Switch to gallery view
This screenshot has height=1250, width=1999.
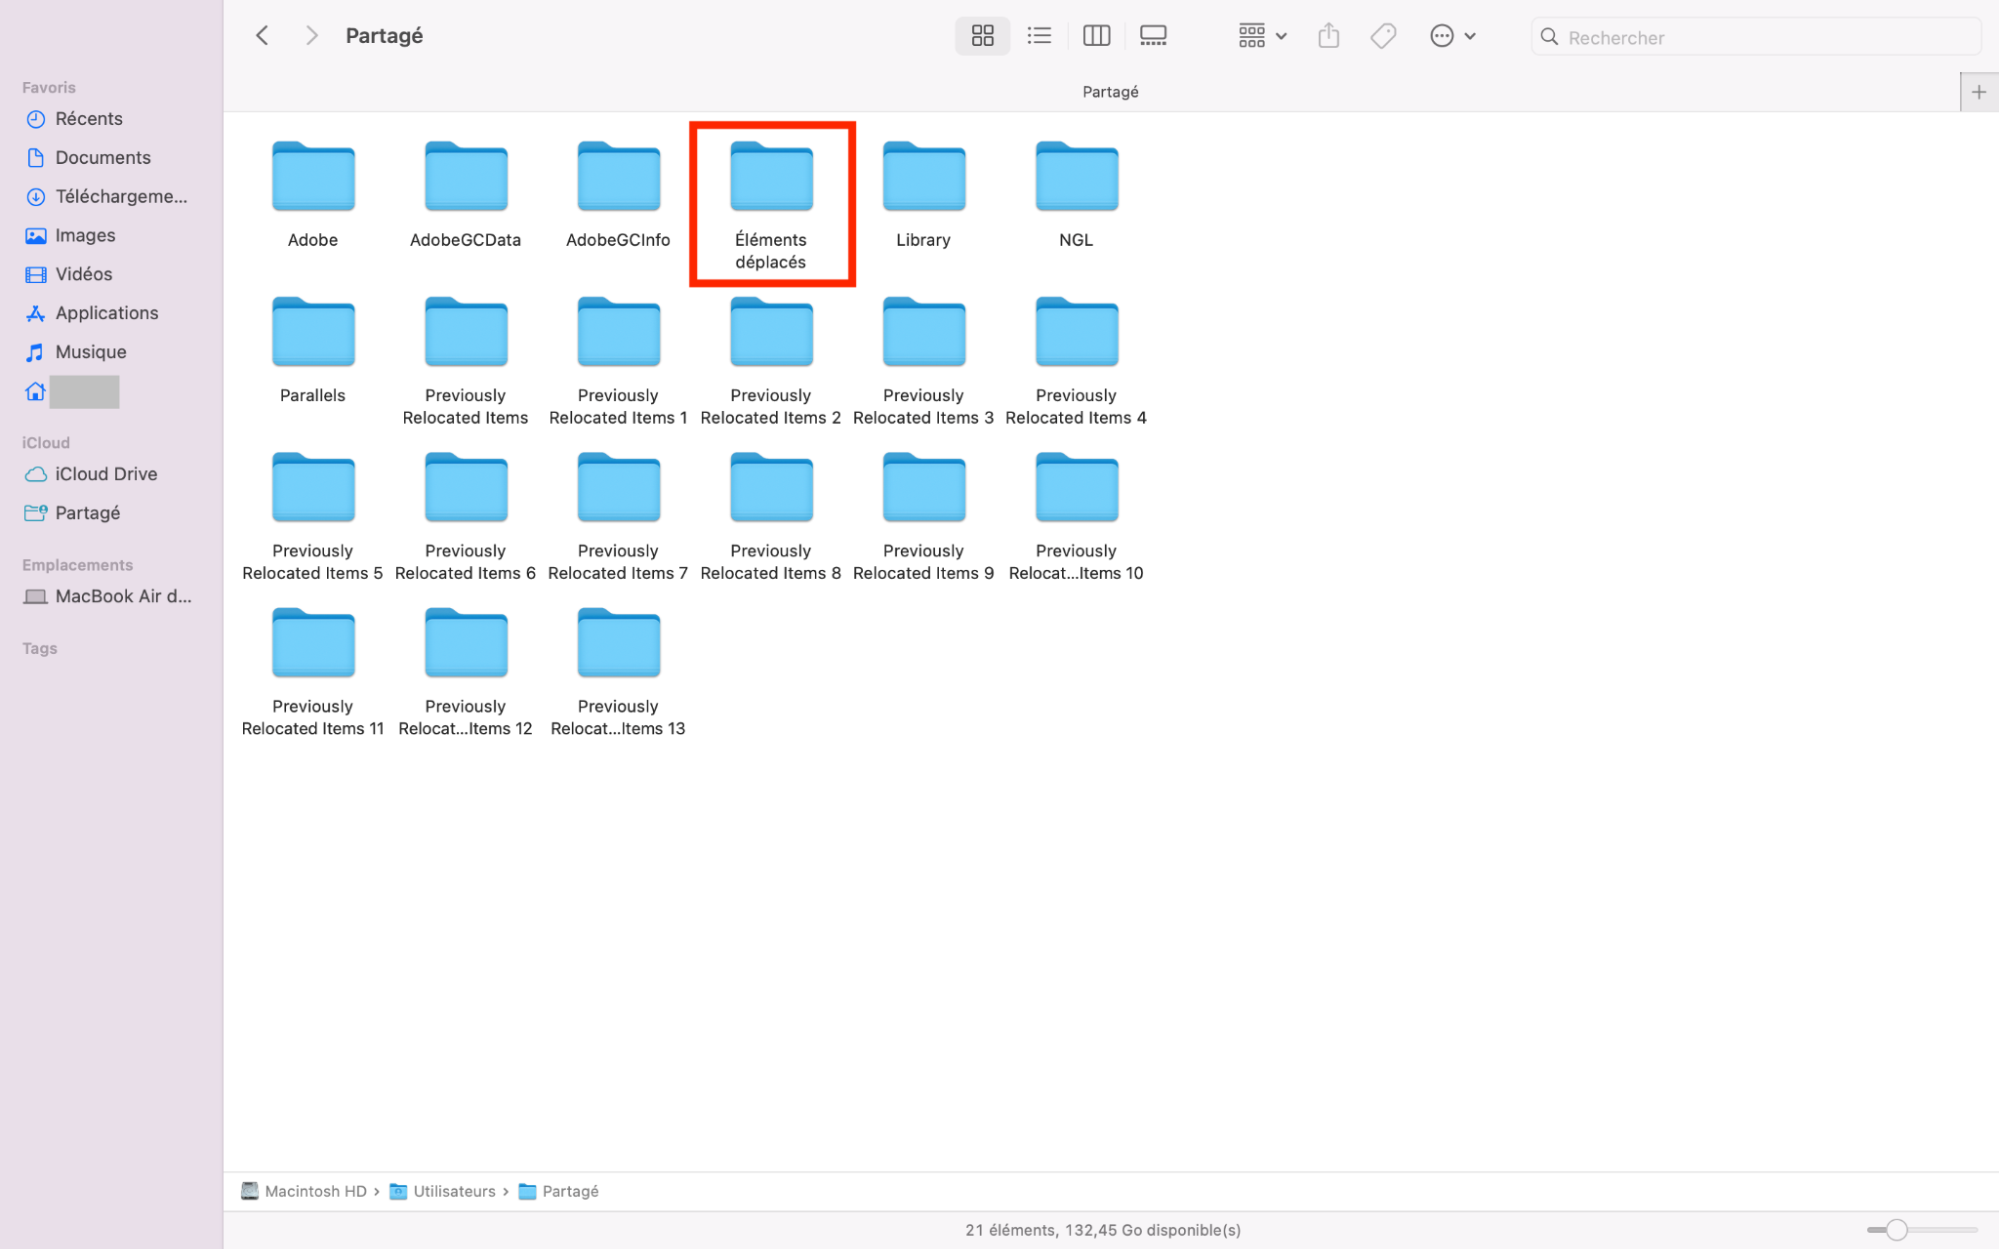pyautogui.click(x=1153, y=36)
